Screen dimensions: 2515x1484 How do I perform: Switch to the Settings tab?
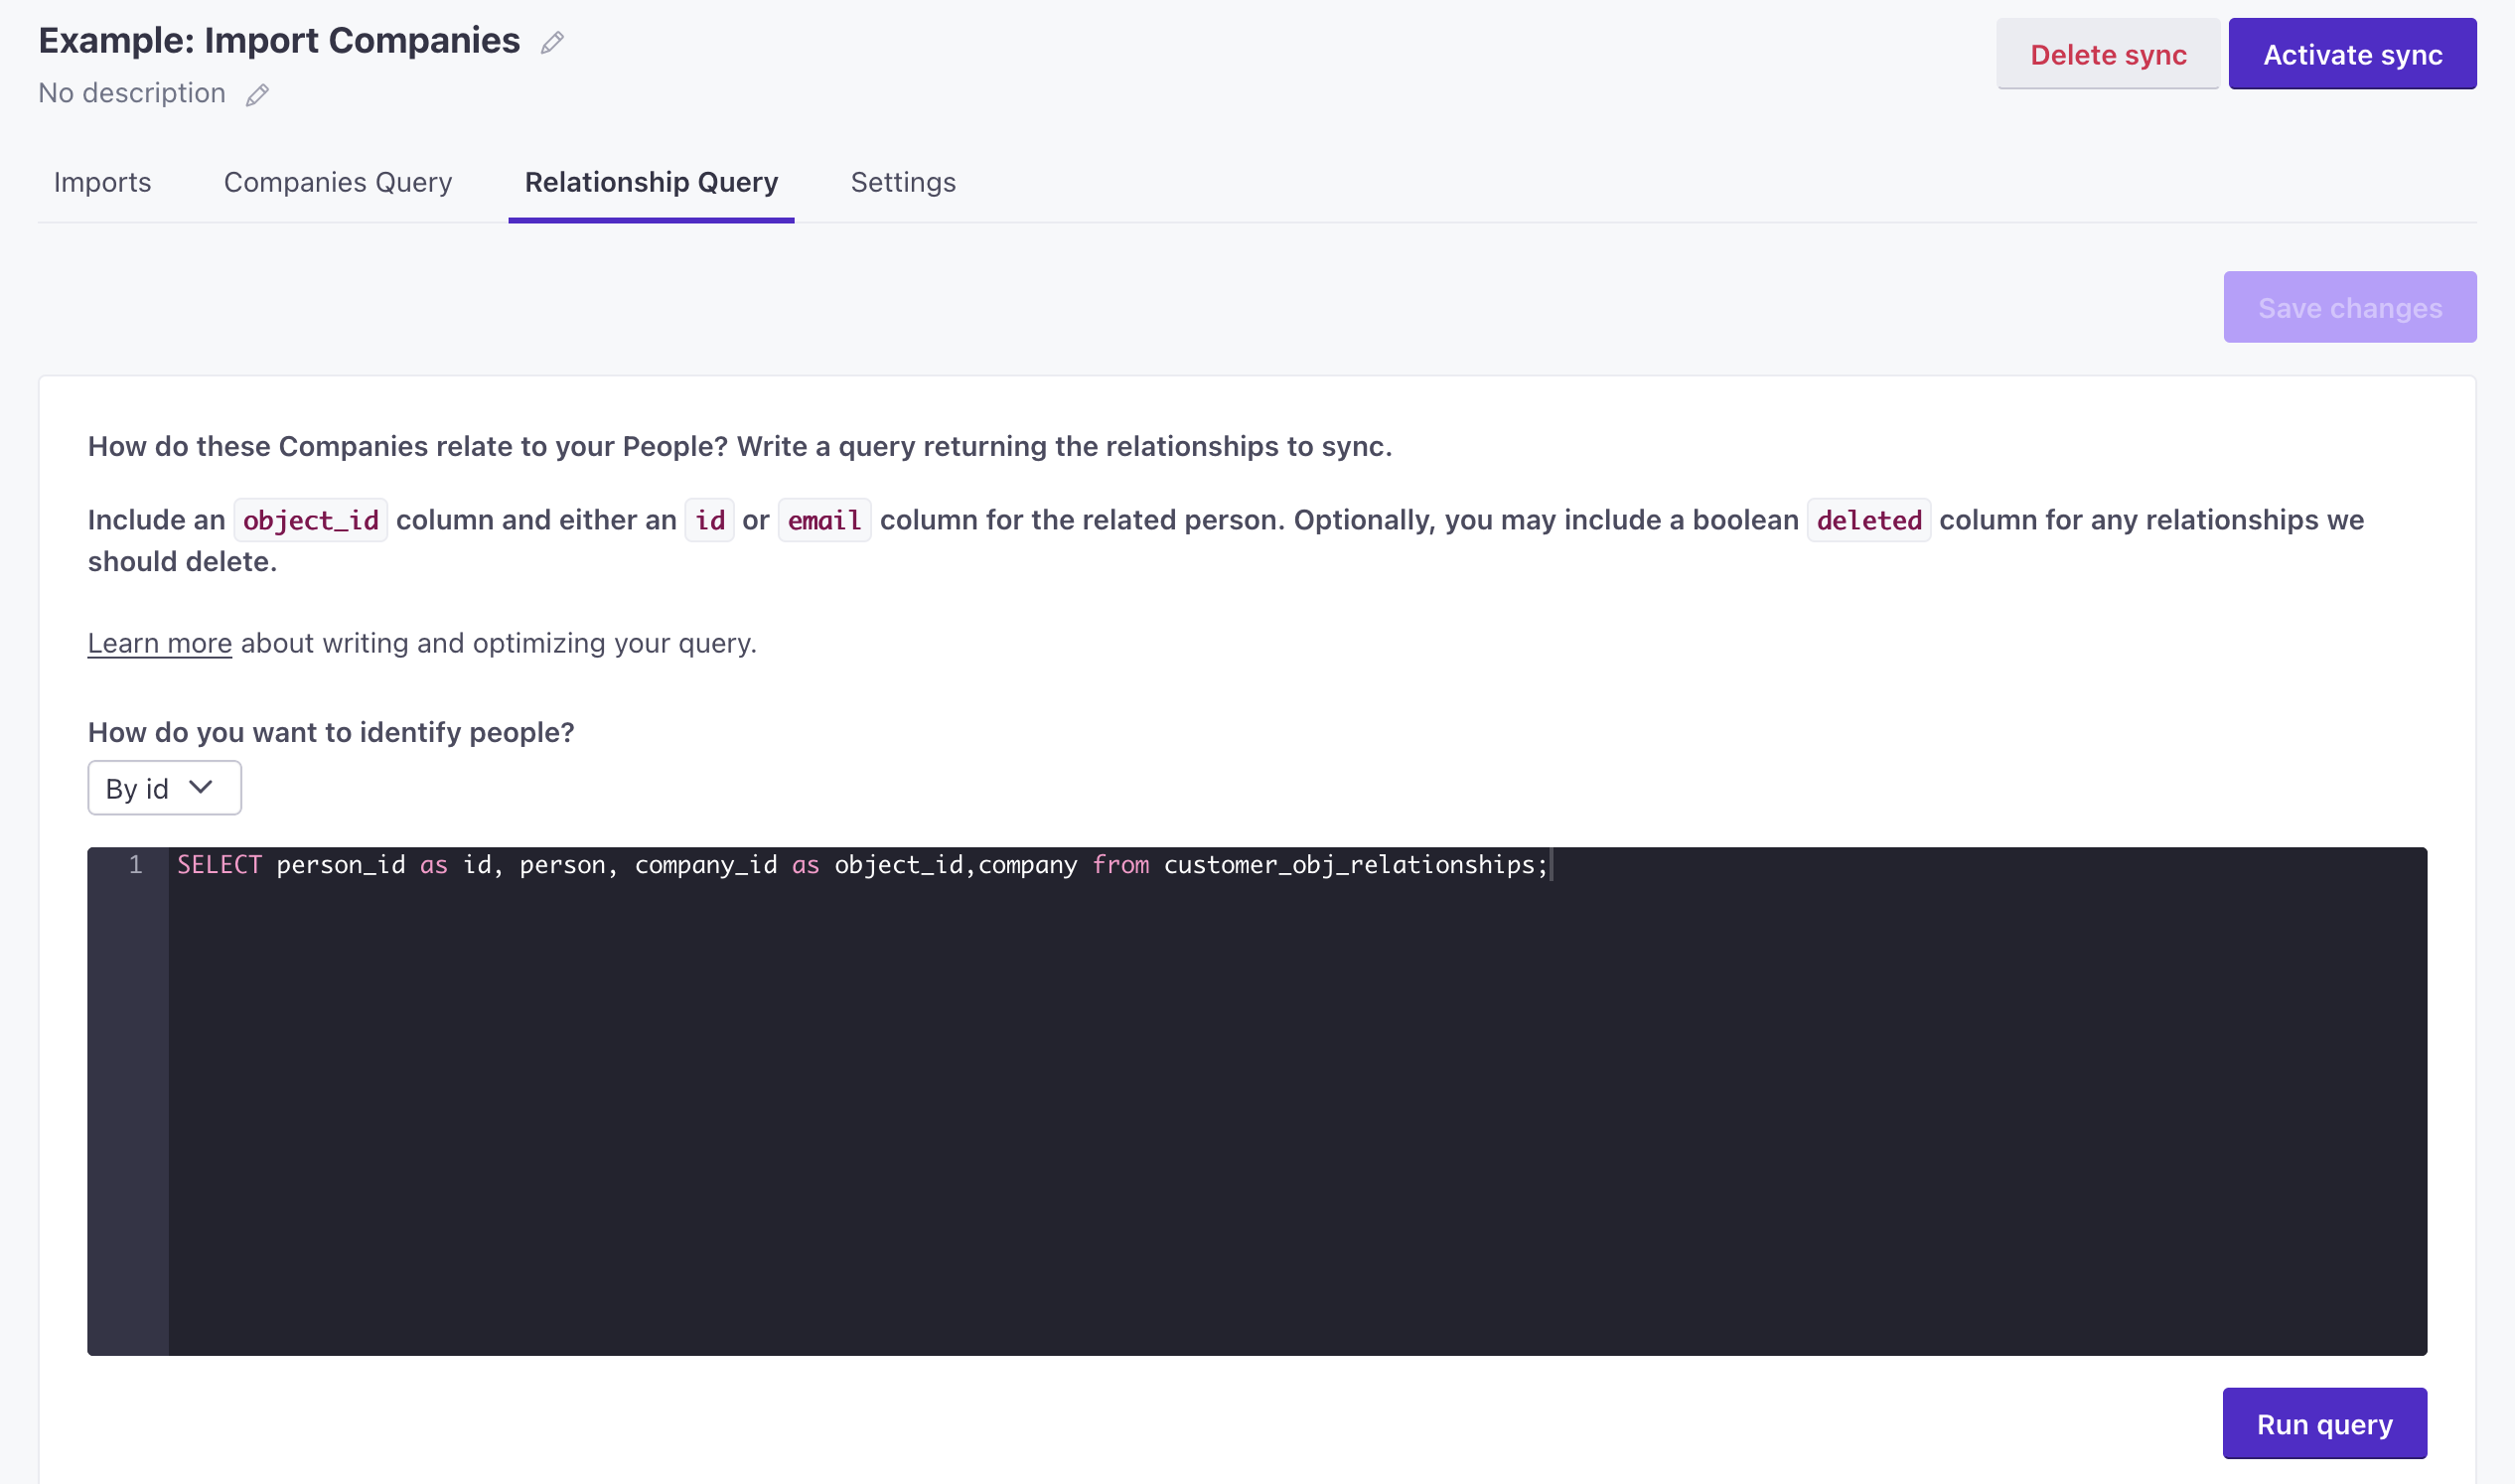pyautogui.click(x=903, y=180)
